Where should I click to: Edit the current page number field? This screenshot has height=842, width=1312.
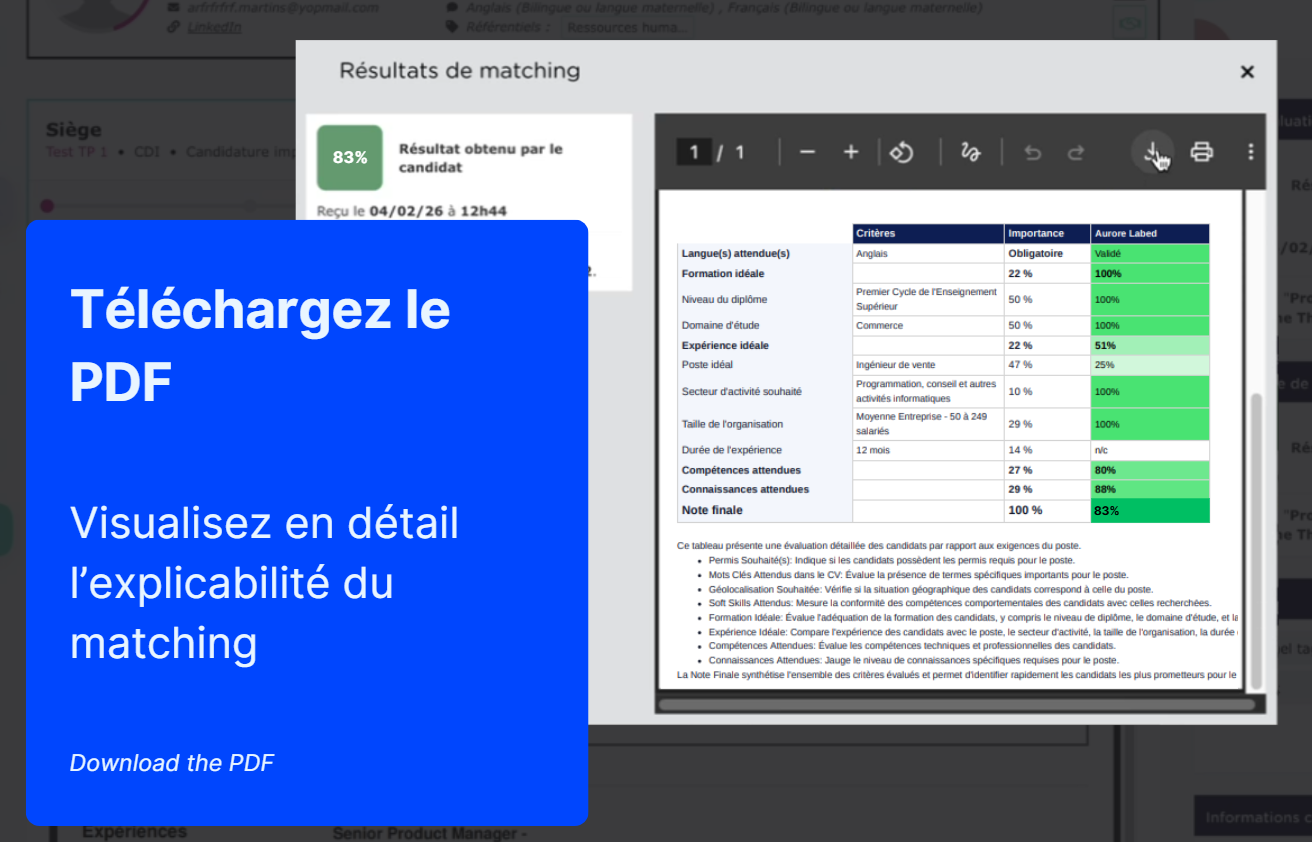(694, 152)
